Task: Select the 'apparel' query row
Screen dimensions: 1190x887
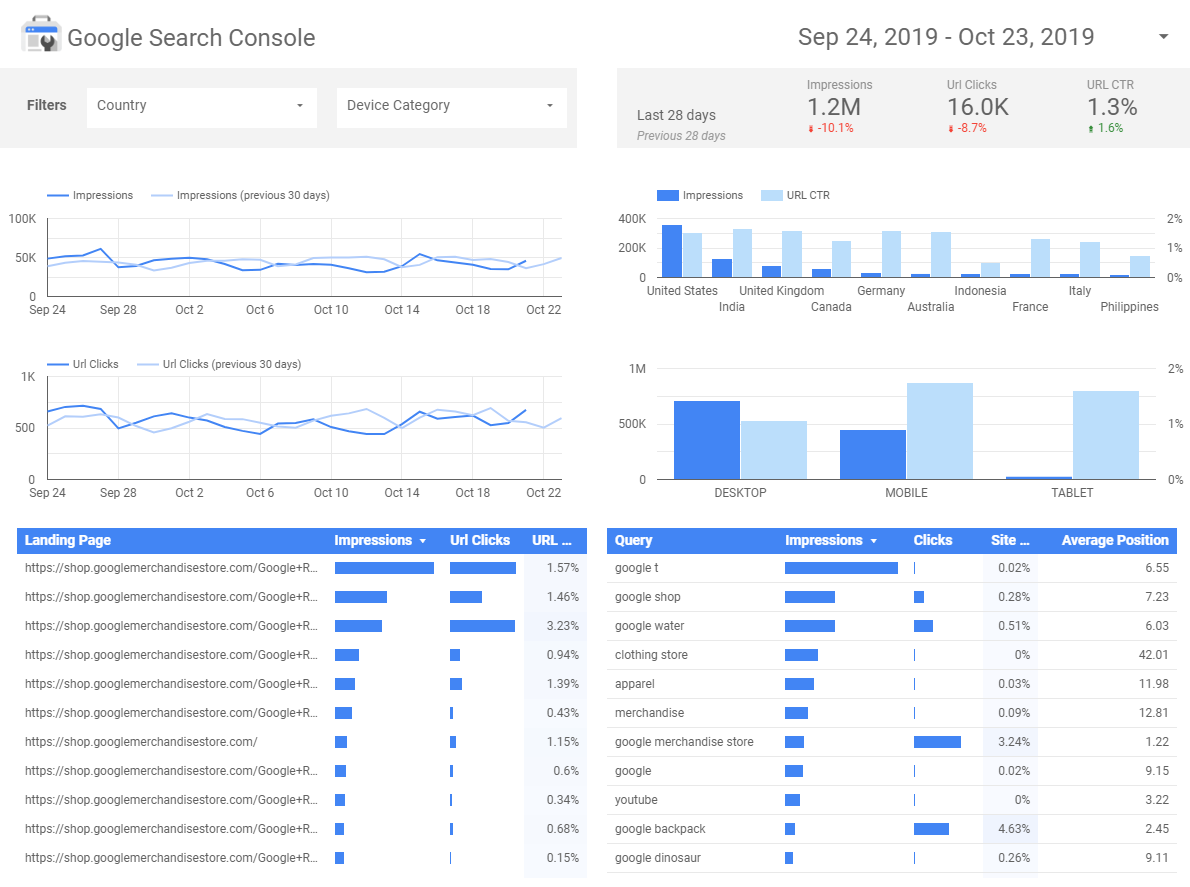Action: (892, 684)
